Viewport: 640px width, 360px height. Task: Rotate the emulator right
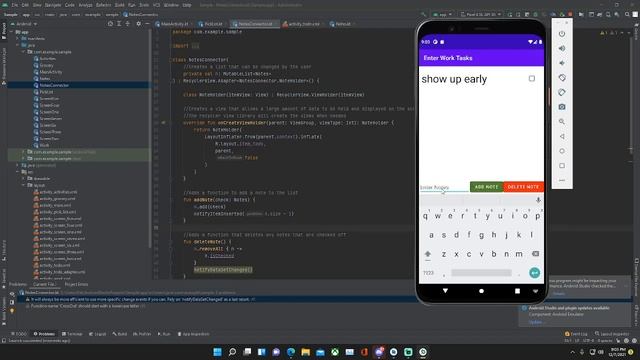562,92
